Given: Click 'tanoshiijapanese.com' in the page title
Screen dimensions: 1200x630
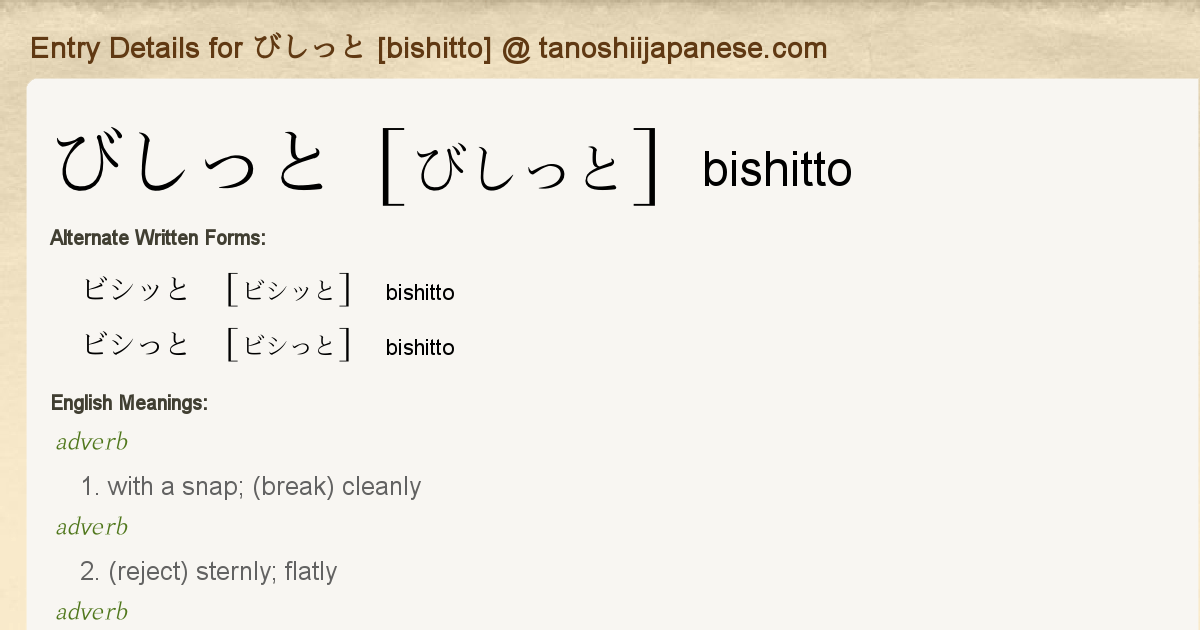Looking at the screenshot, I should pos(683,48).
